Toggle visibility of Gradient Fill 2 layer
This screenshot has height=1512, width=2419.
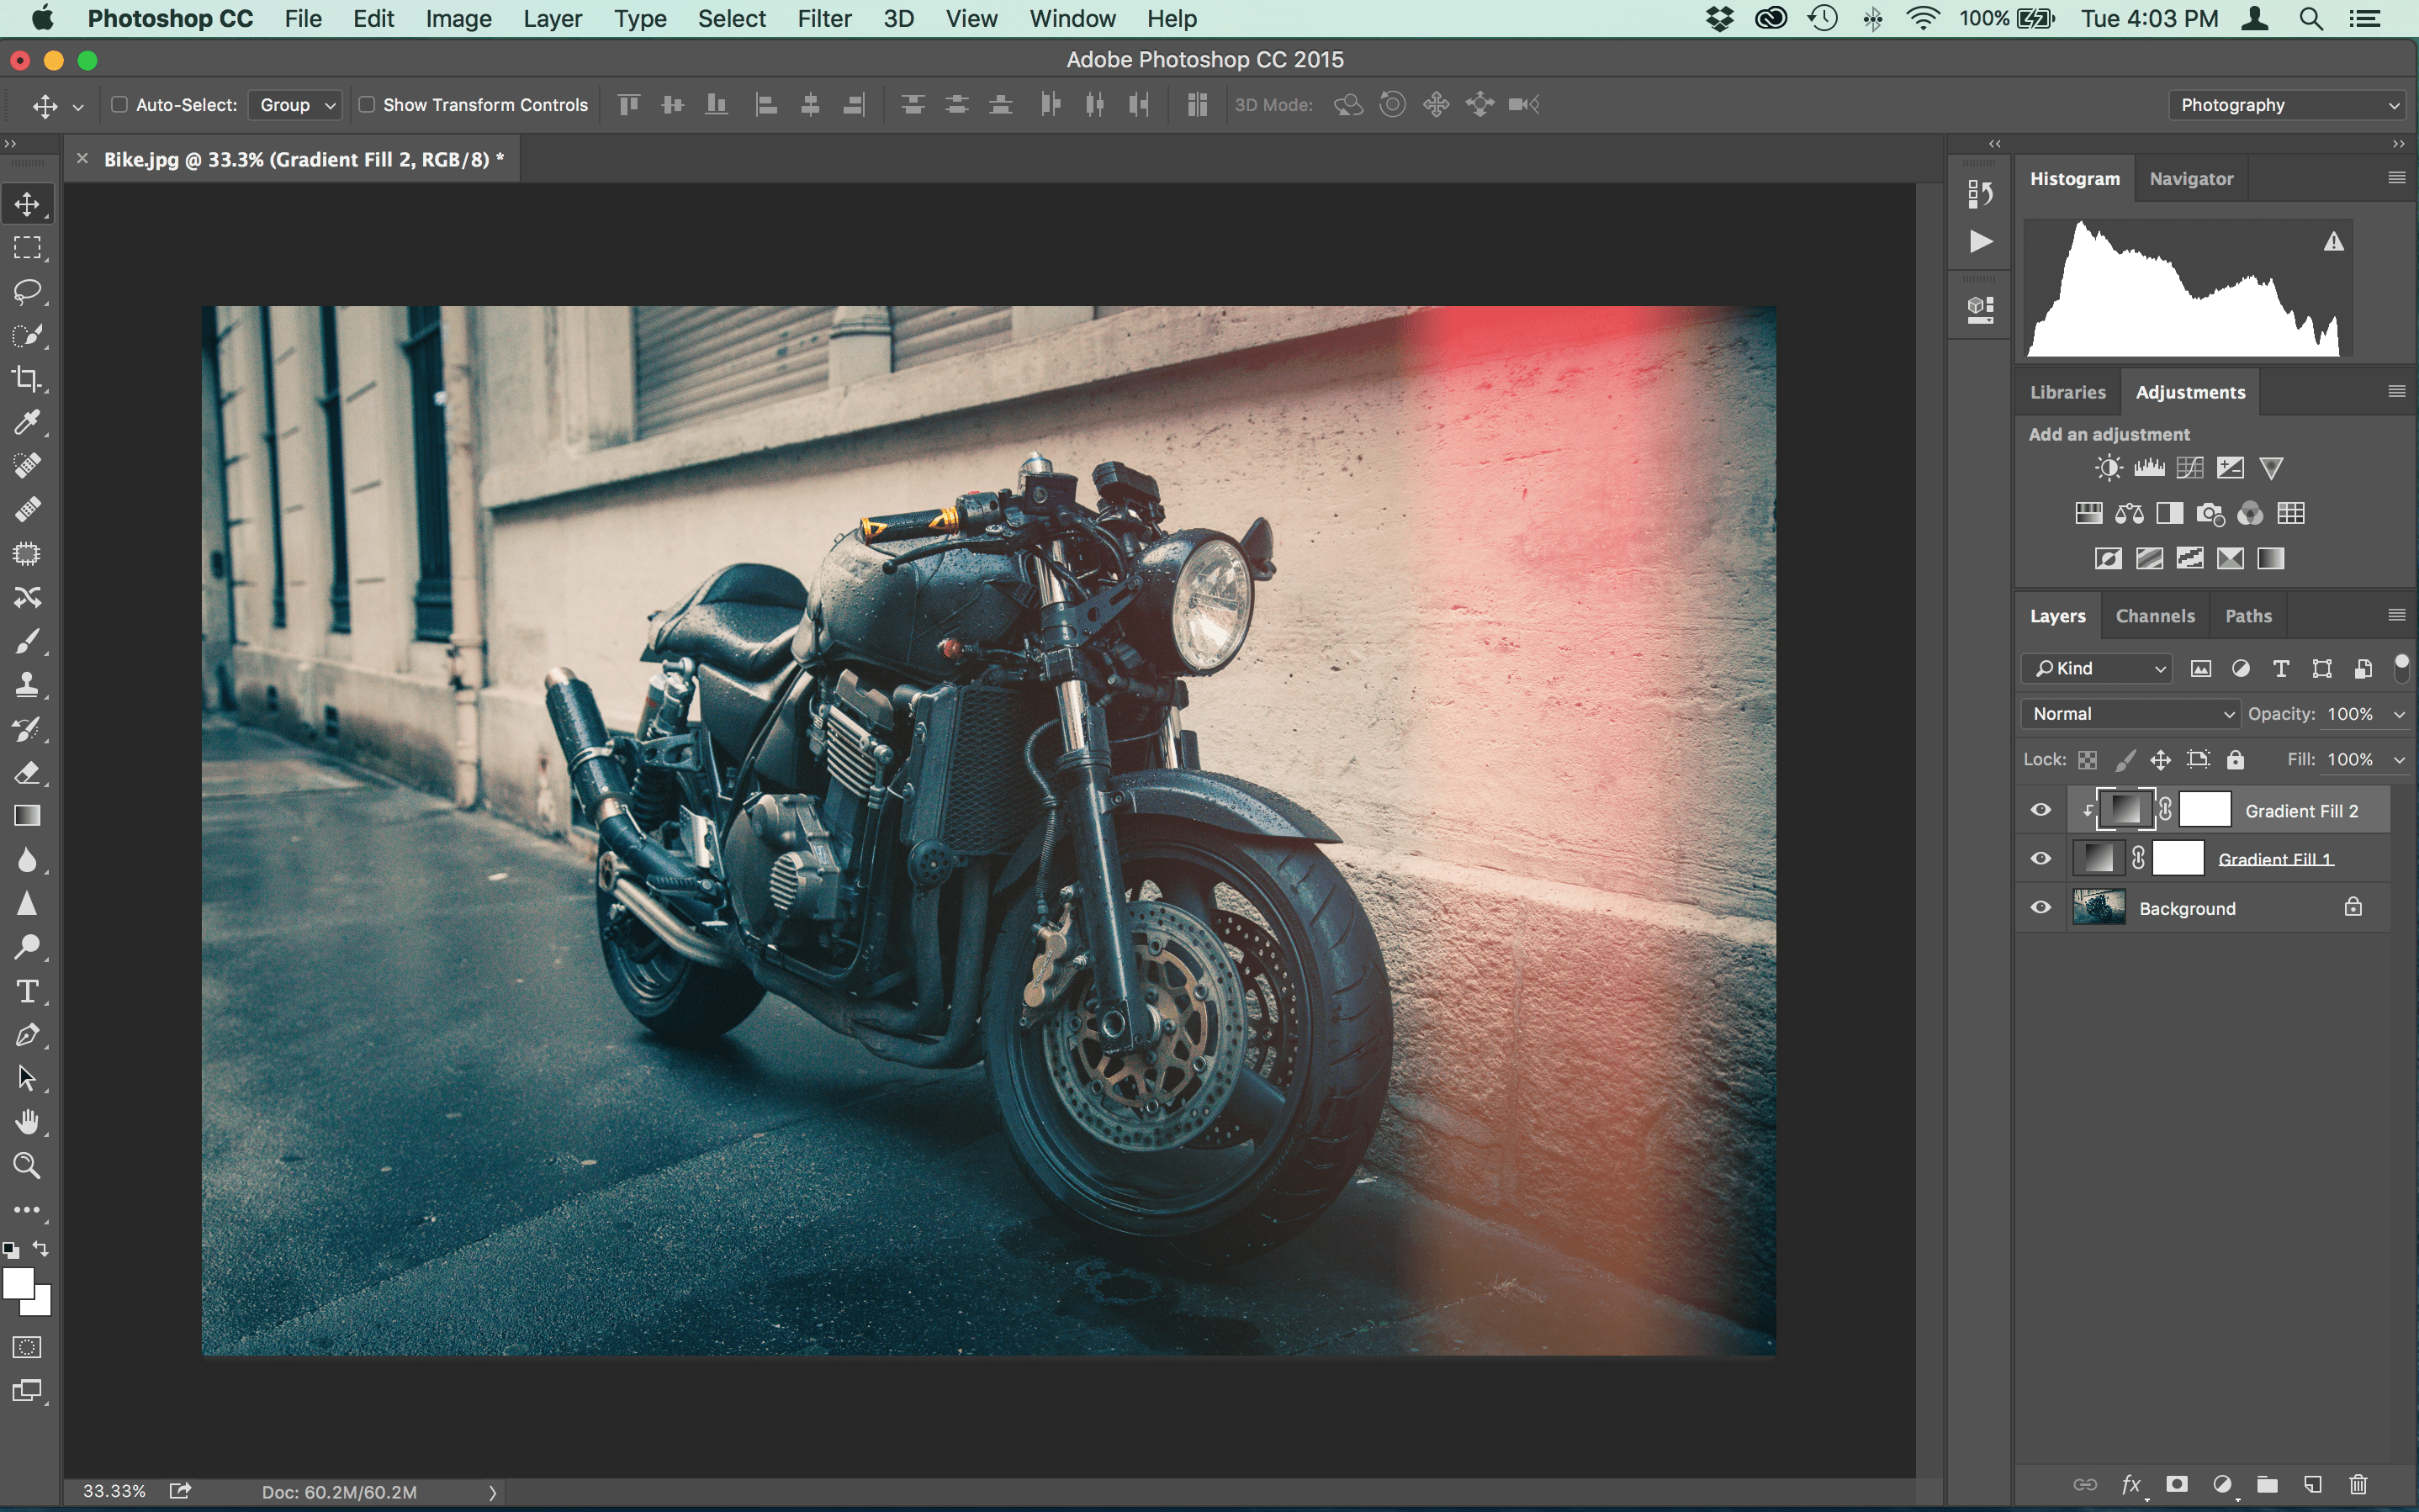pyautogui.click(x=2045, y=806)
